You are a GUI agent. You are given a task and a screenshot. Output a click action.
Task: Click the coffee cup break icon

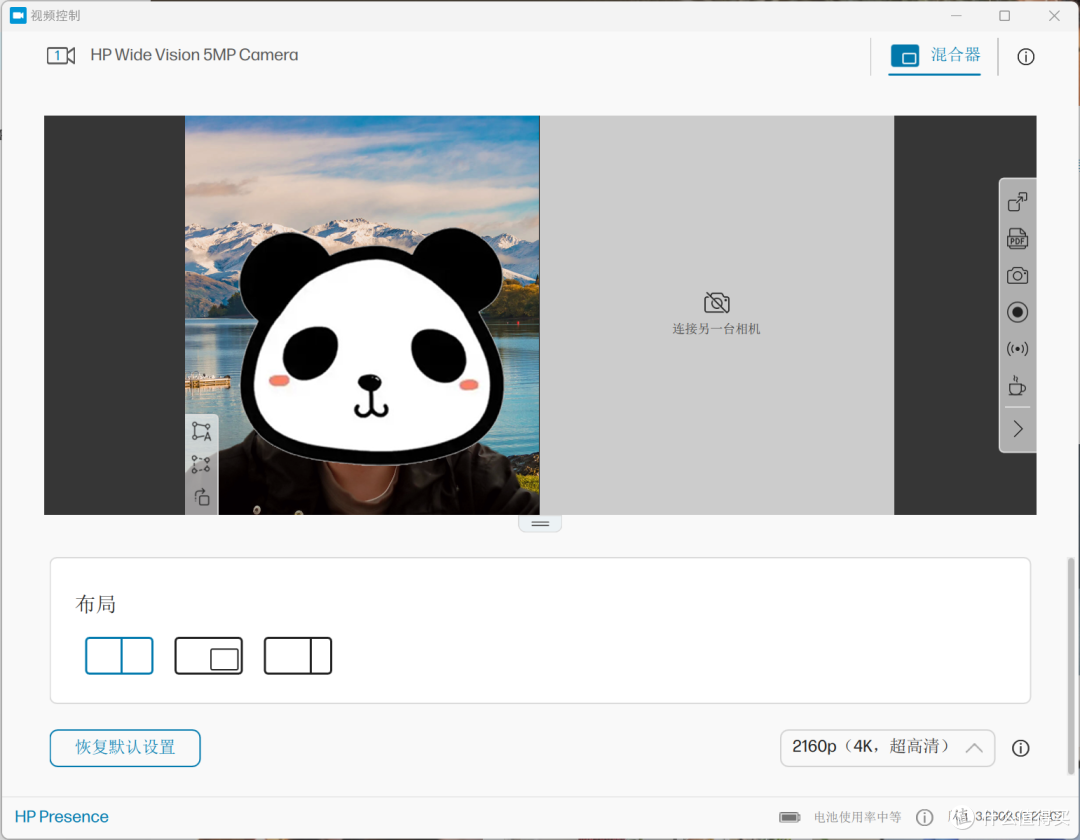click(1017, 386)
